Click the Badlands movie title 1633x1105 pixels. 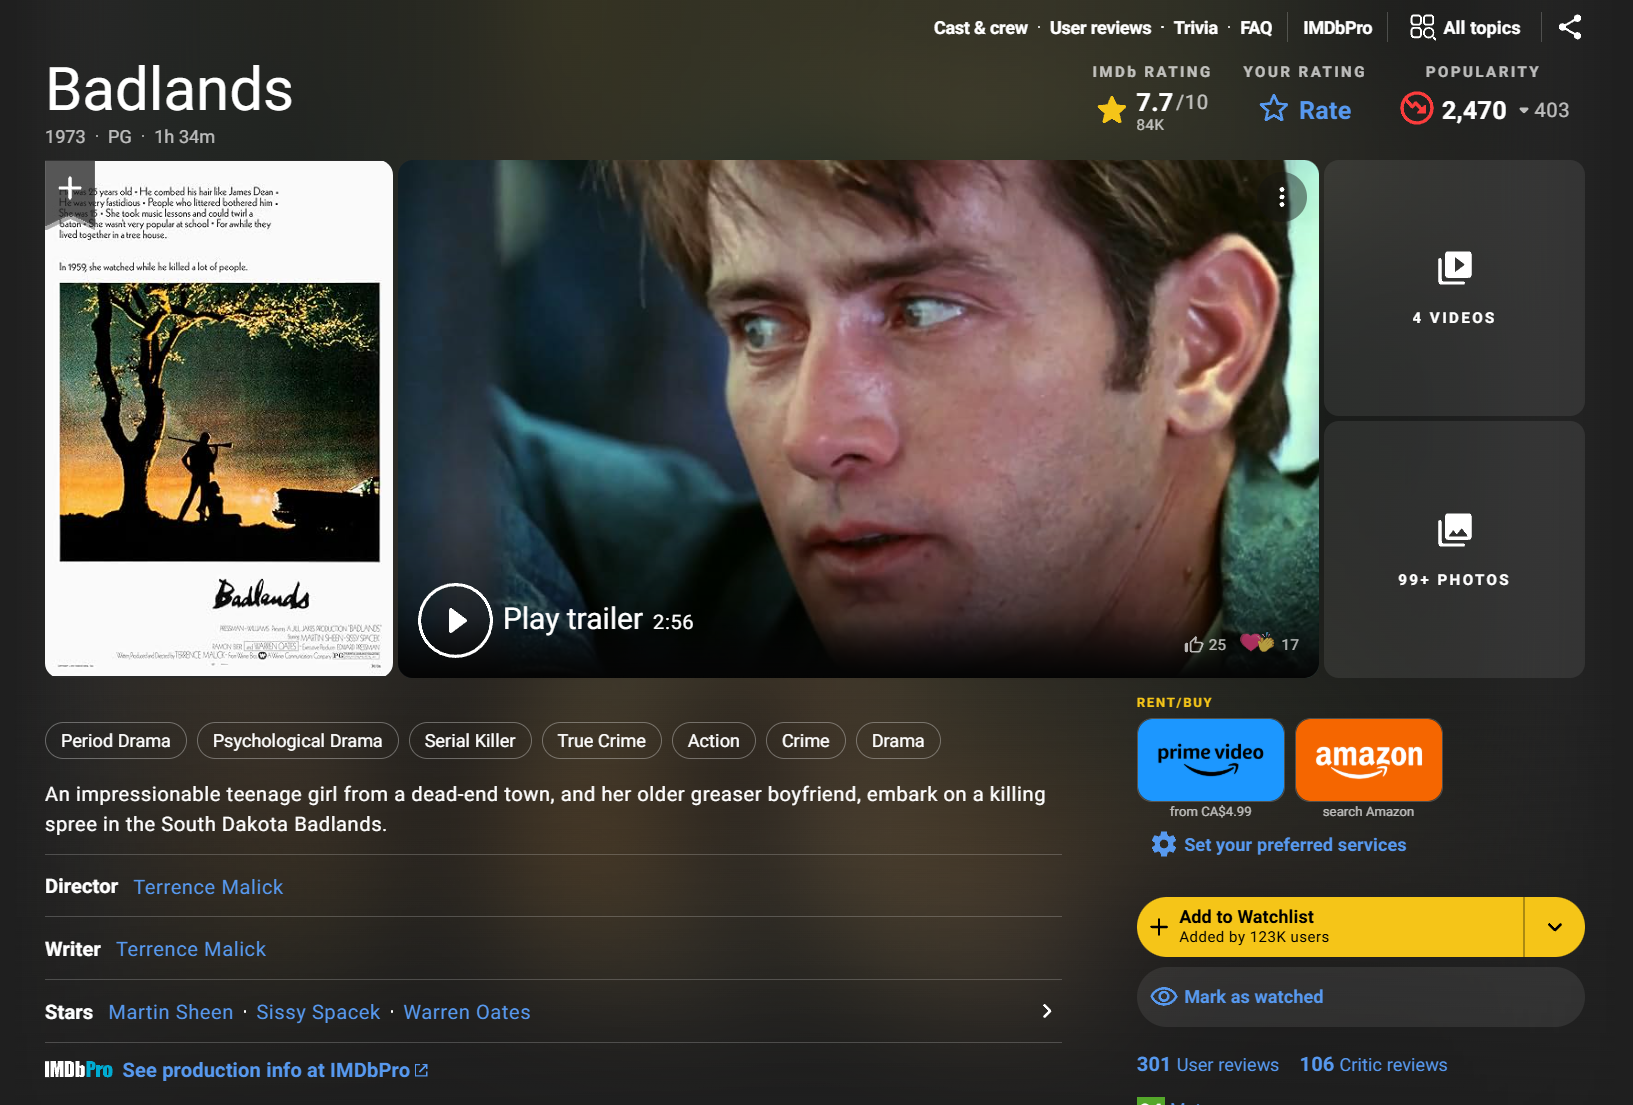click(169, 89)
